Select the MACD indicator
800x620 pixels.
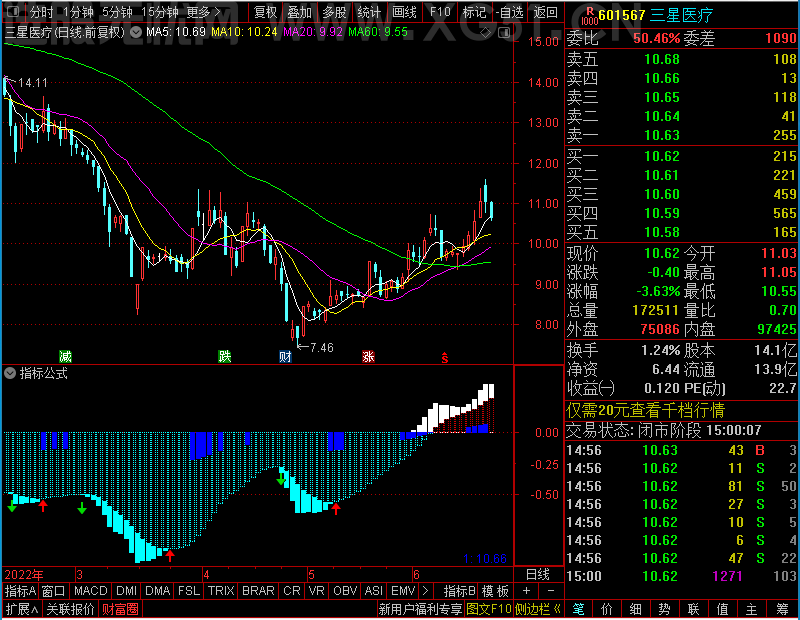pyautogui.click(x=91, y=591)
